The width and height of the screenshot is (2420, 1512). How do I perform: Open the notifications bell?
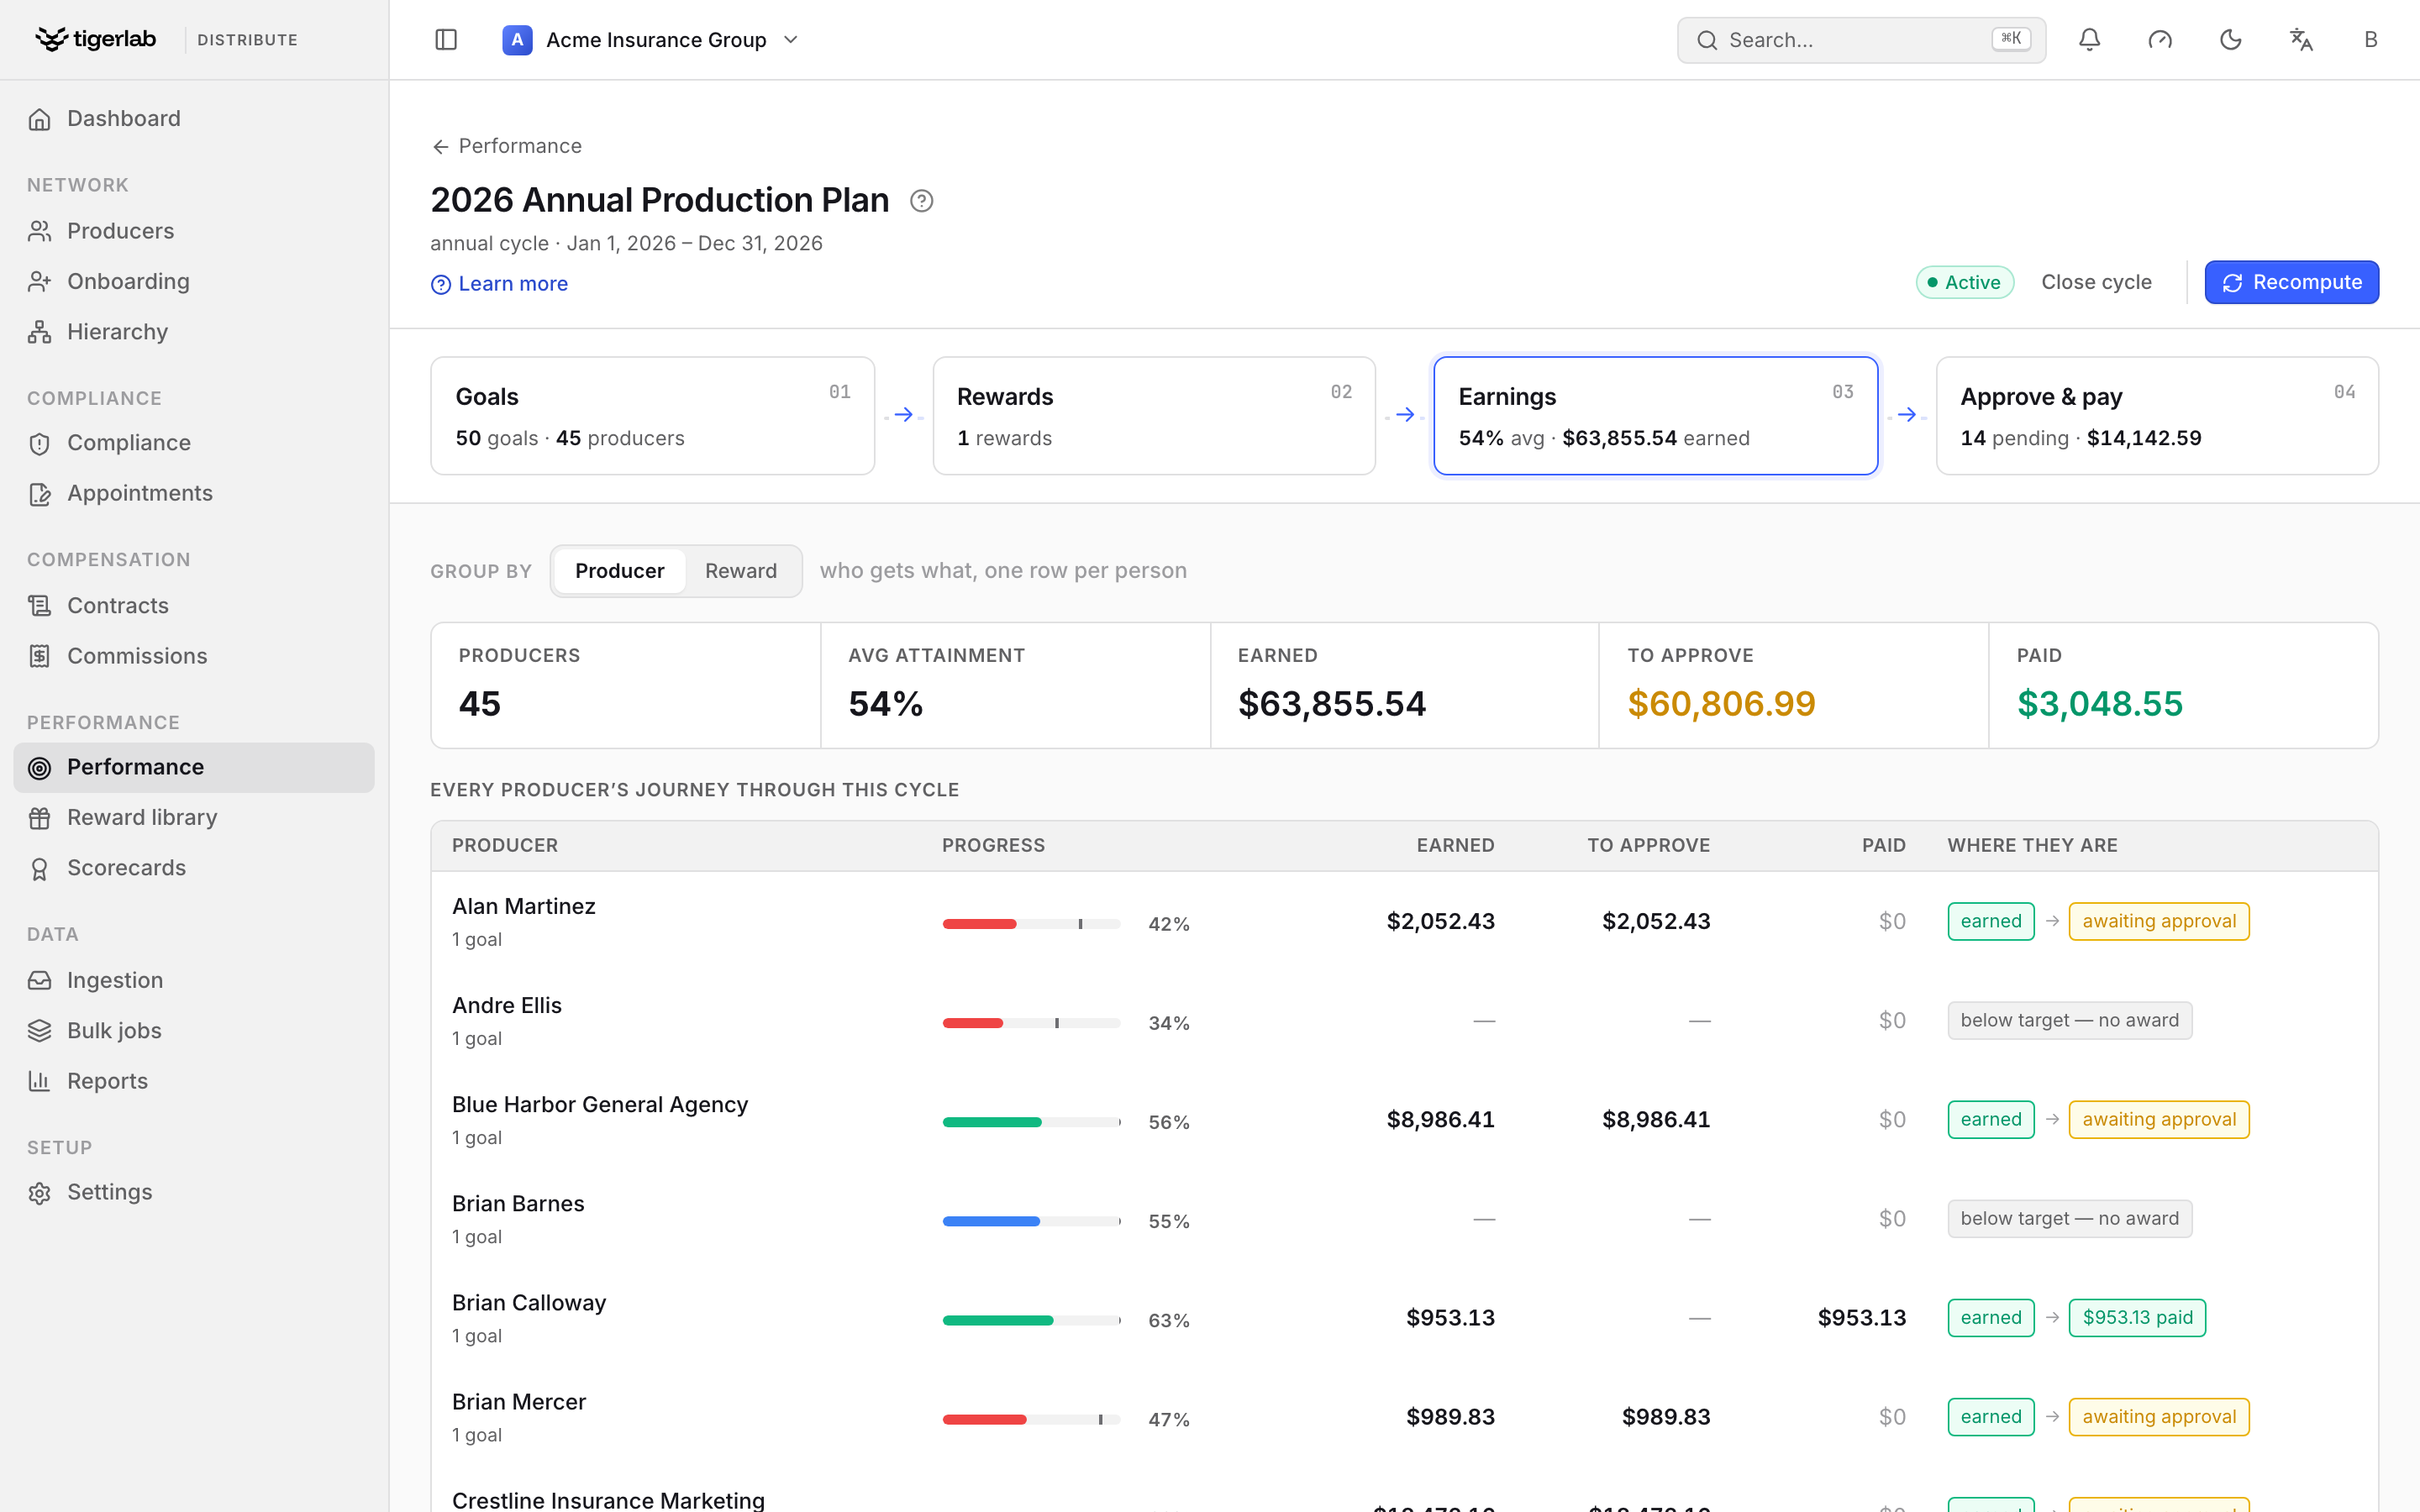(2089, 40)
